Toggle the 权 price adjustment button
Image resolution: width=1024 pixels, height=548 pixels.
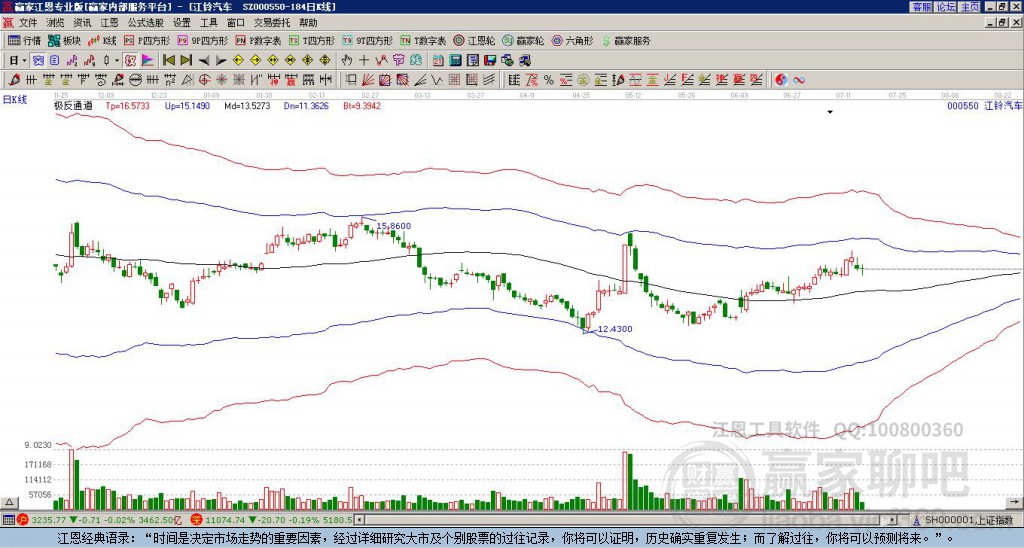tap(131, 60)
